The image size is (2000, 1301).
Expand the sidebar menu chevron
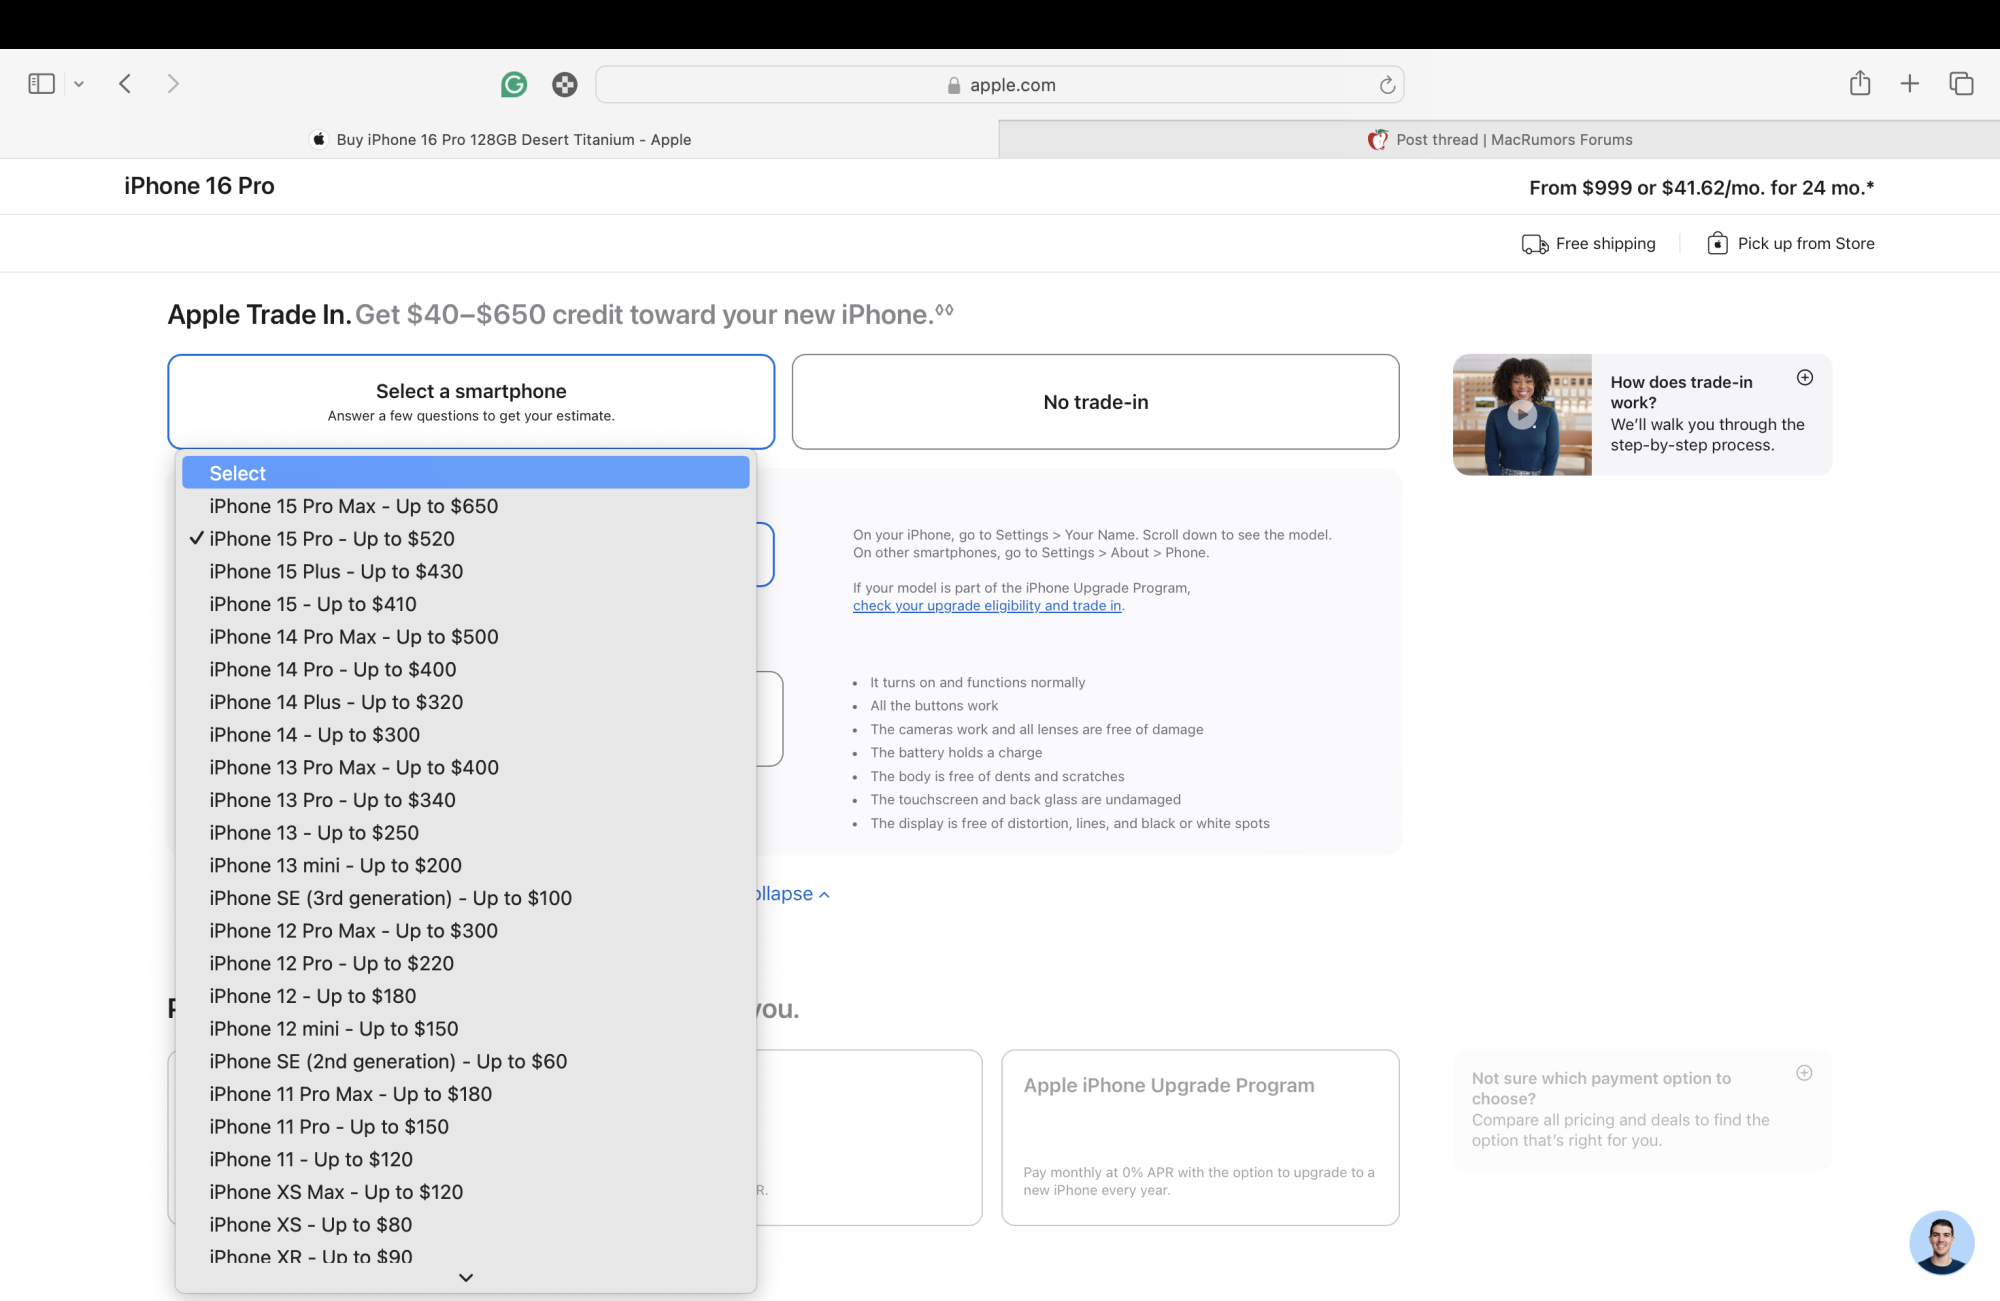point(79,85)
